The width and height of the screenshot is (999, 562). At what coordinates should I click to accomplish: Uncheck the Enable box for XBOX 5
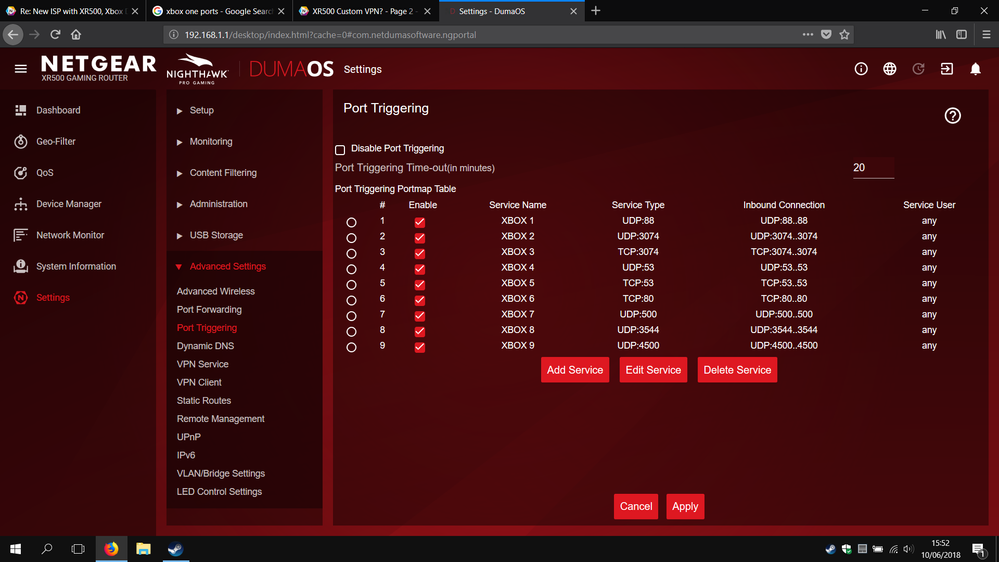point(419,284)
